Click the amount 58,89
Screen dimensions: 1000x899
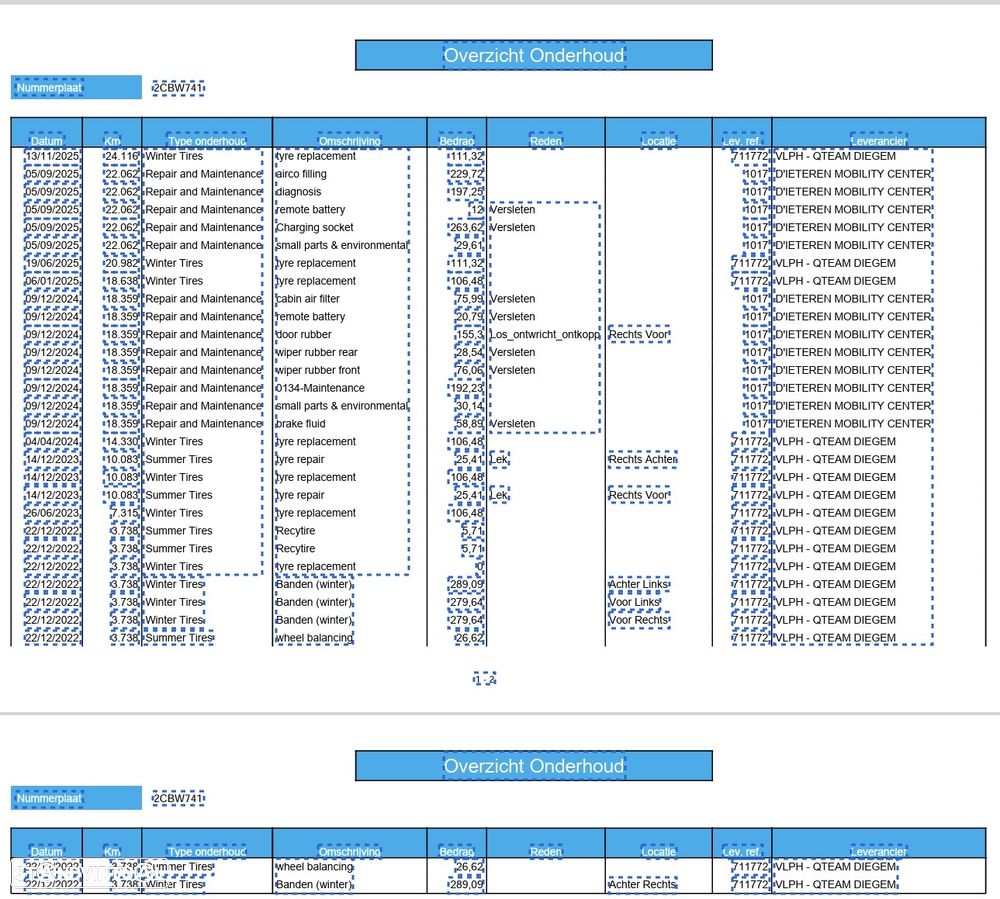(x=469, y=424)
